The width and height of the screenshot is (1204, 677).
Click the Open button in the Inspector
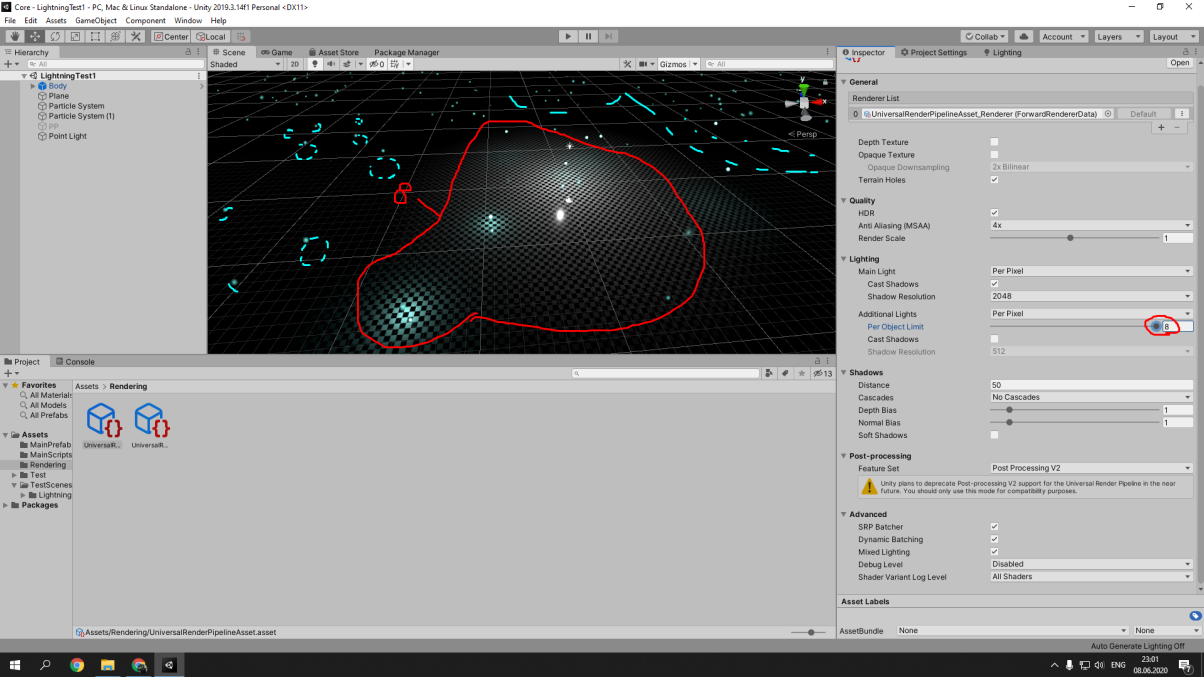pyautogui.click(x=1180, y=63)
